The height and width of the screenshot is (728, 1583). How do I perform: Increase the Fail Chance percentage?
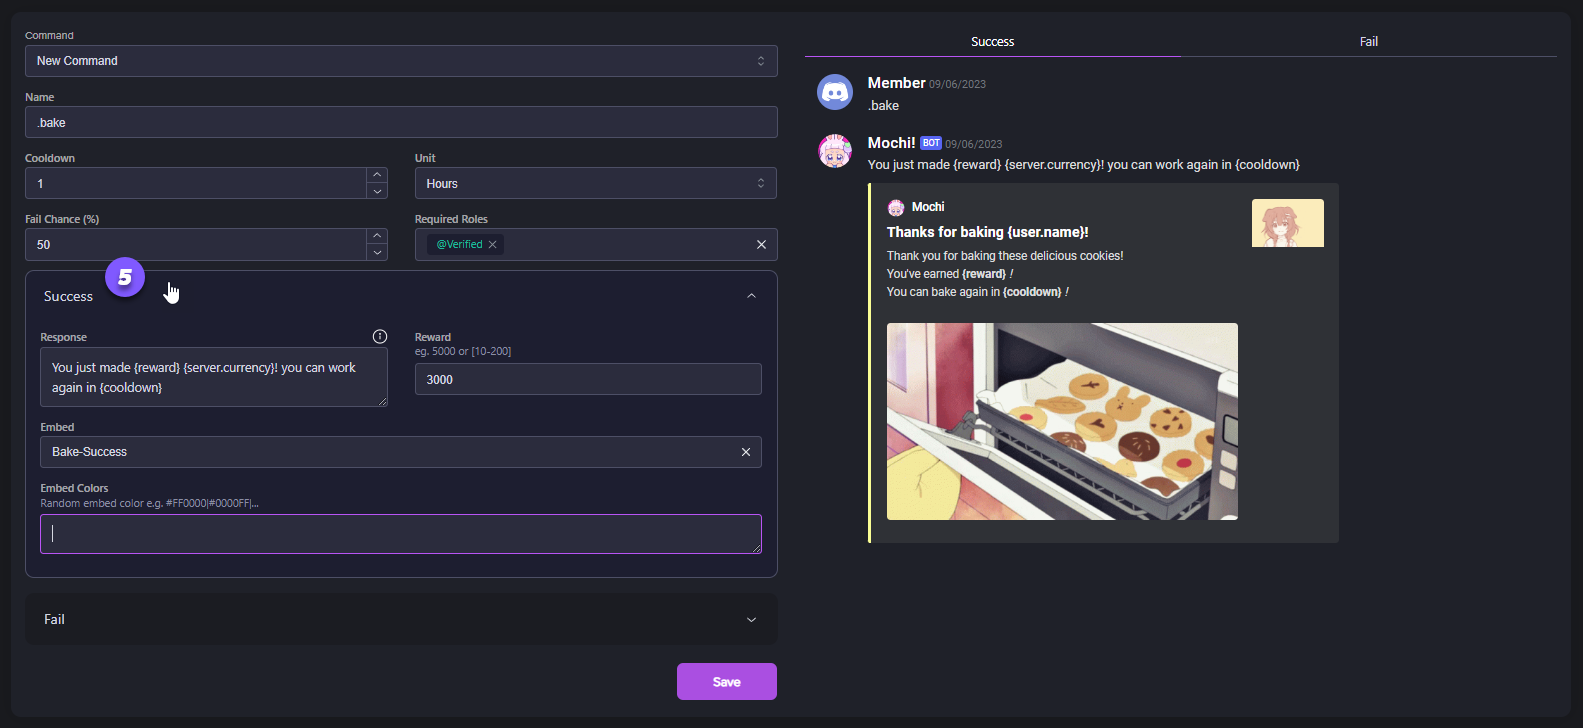pyautogui.click(x=377, y=237)
